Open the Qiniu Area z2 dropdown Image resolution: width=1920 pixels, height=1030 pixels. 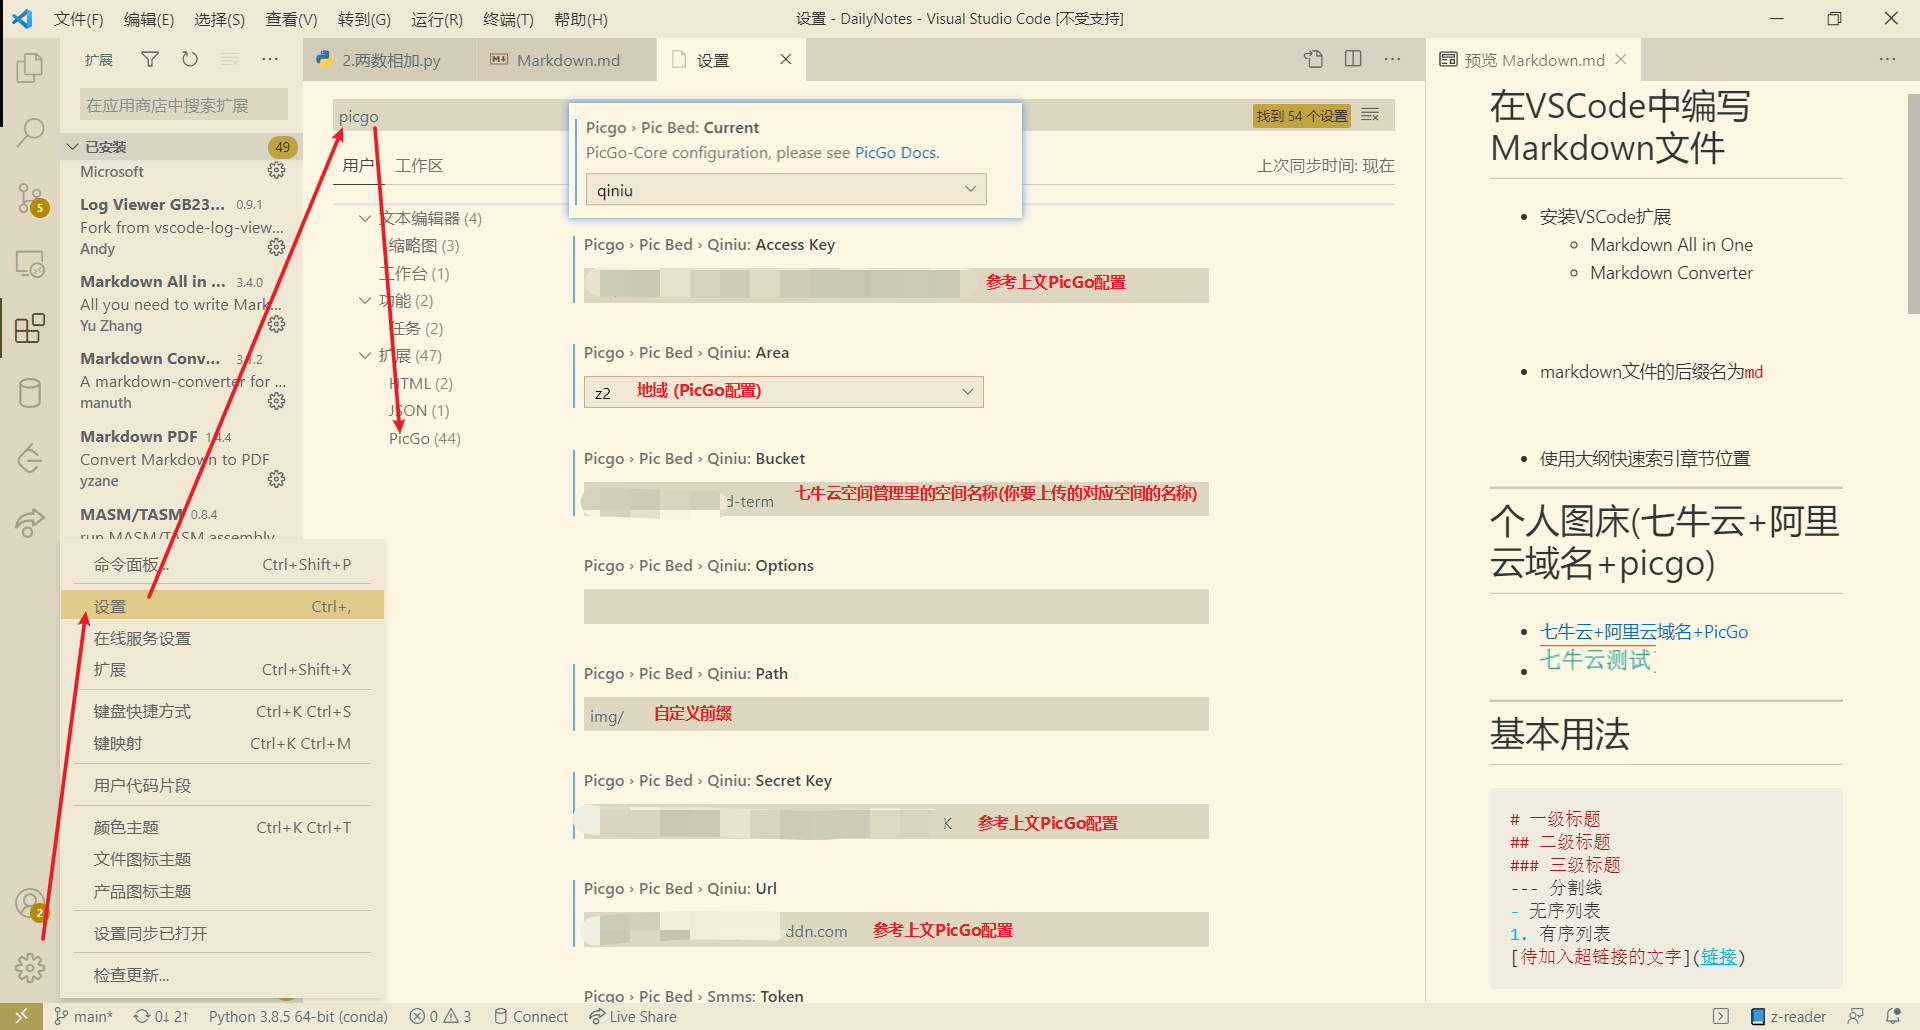point(784,392)
